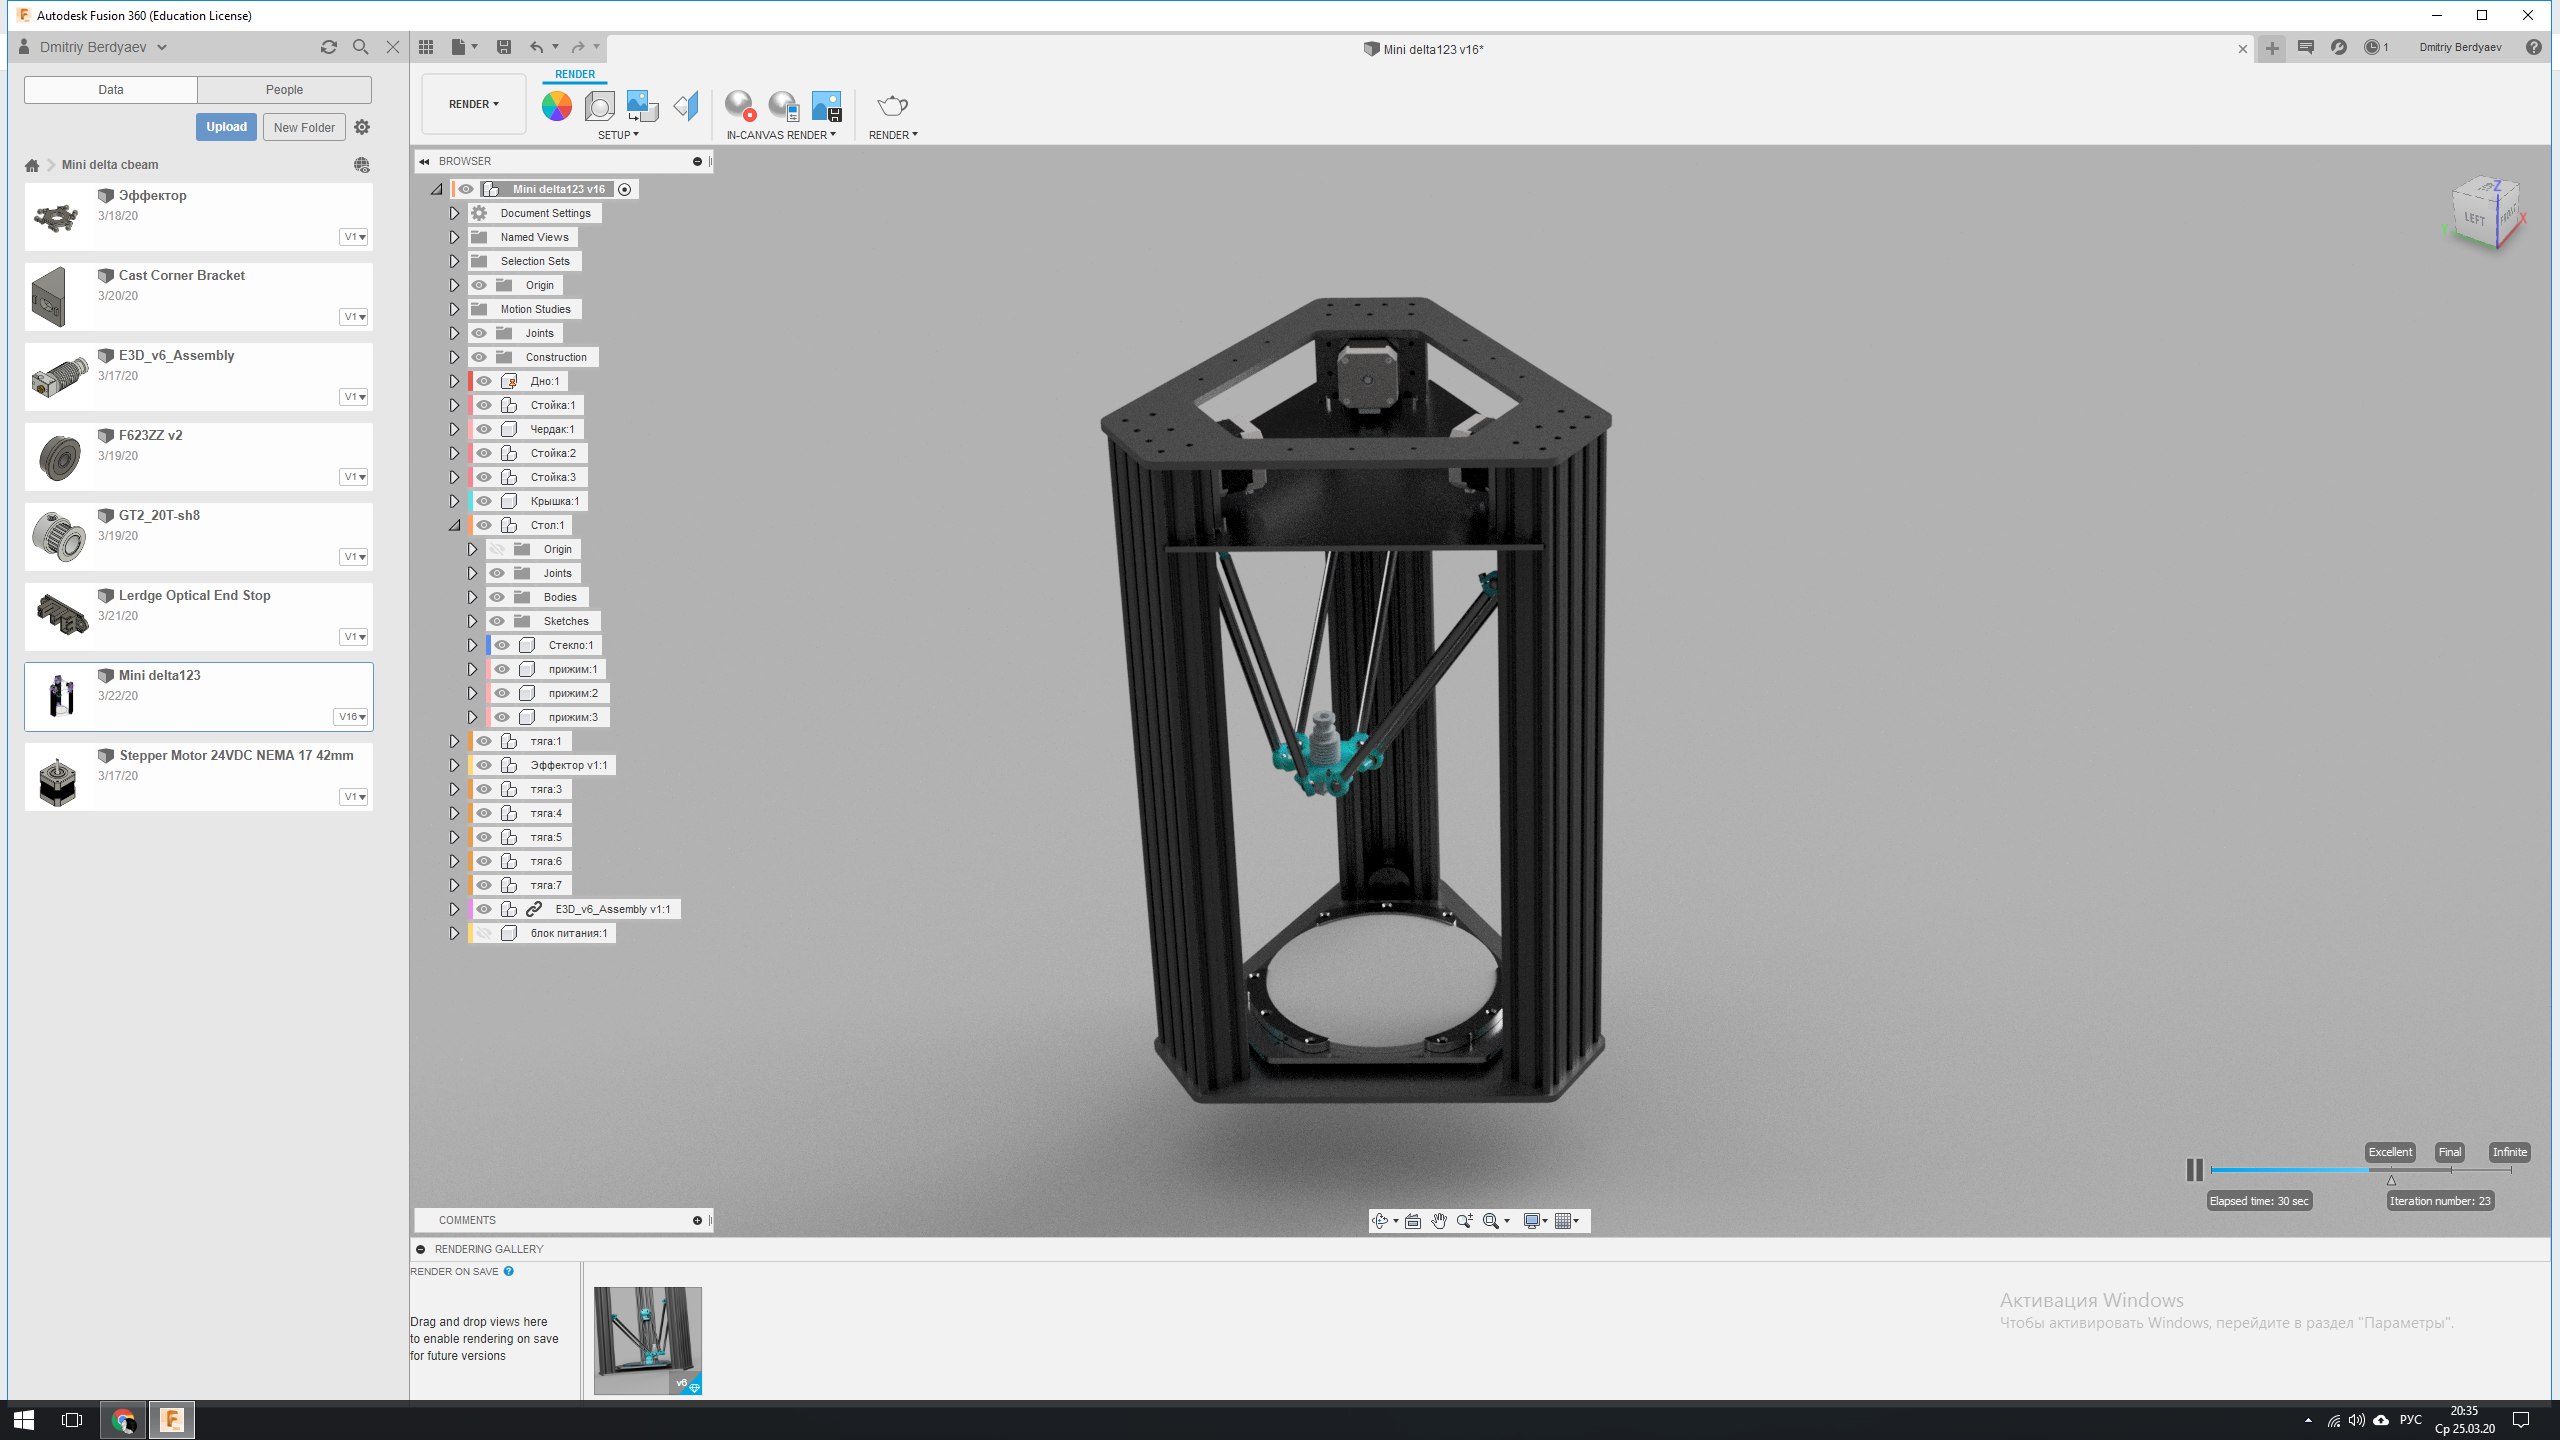Click the Redo arrow icon
This screenshot has width=2560, height=1440.
coord(578,47)
